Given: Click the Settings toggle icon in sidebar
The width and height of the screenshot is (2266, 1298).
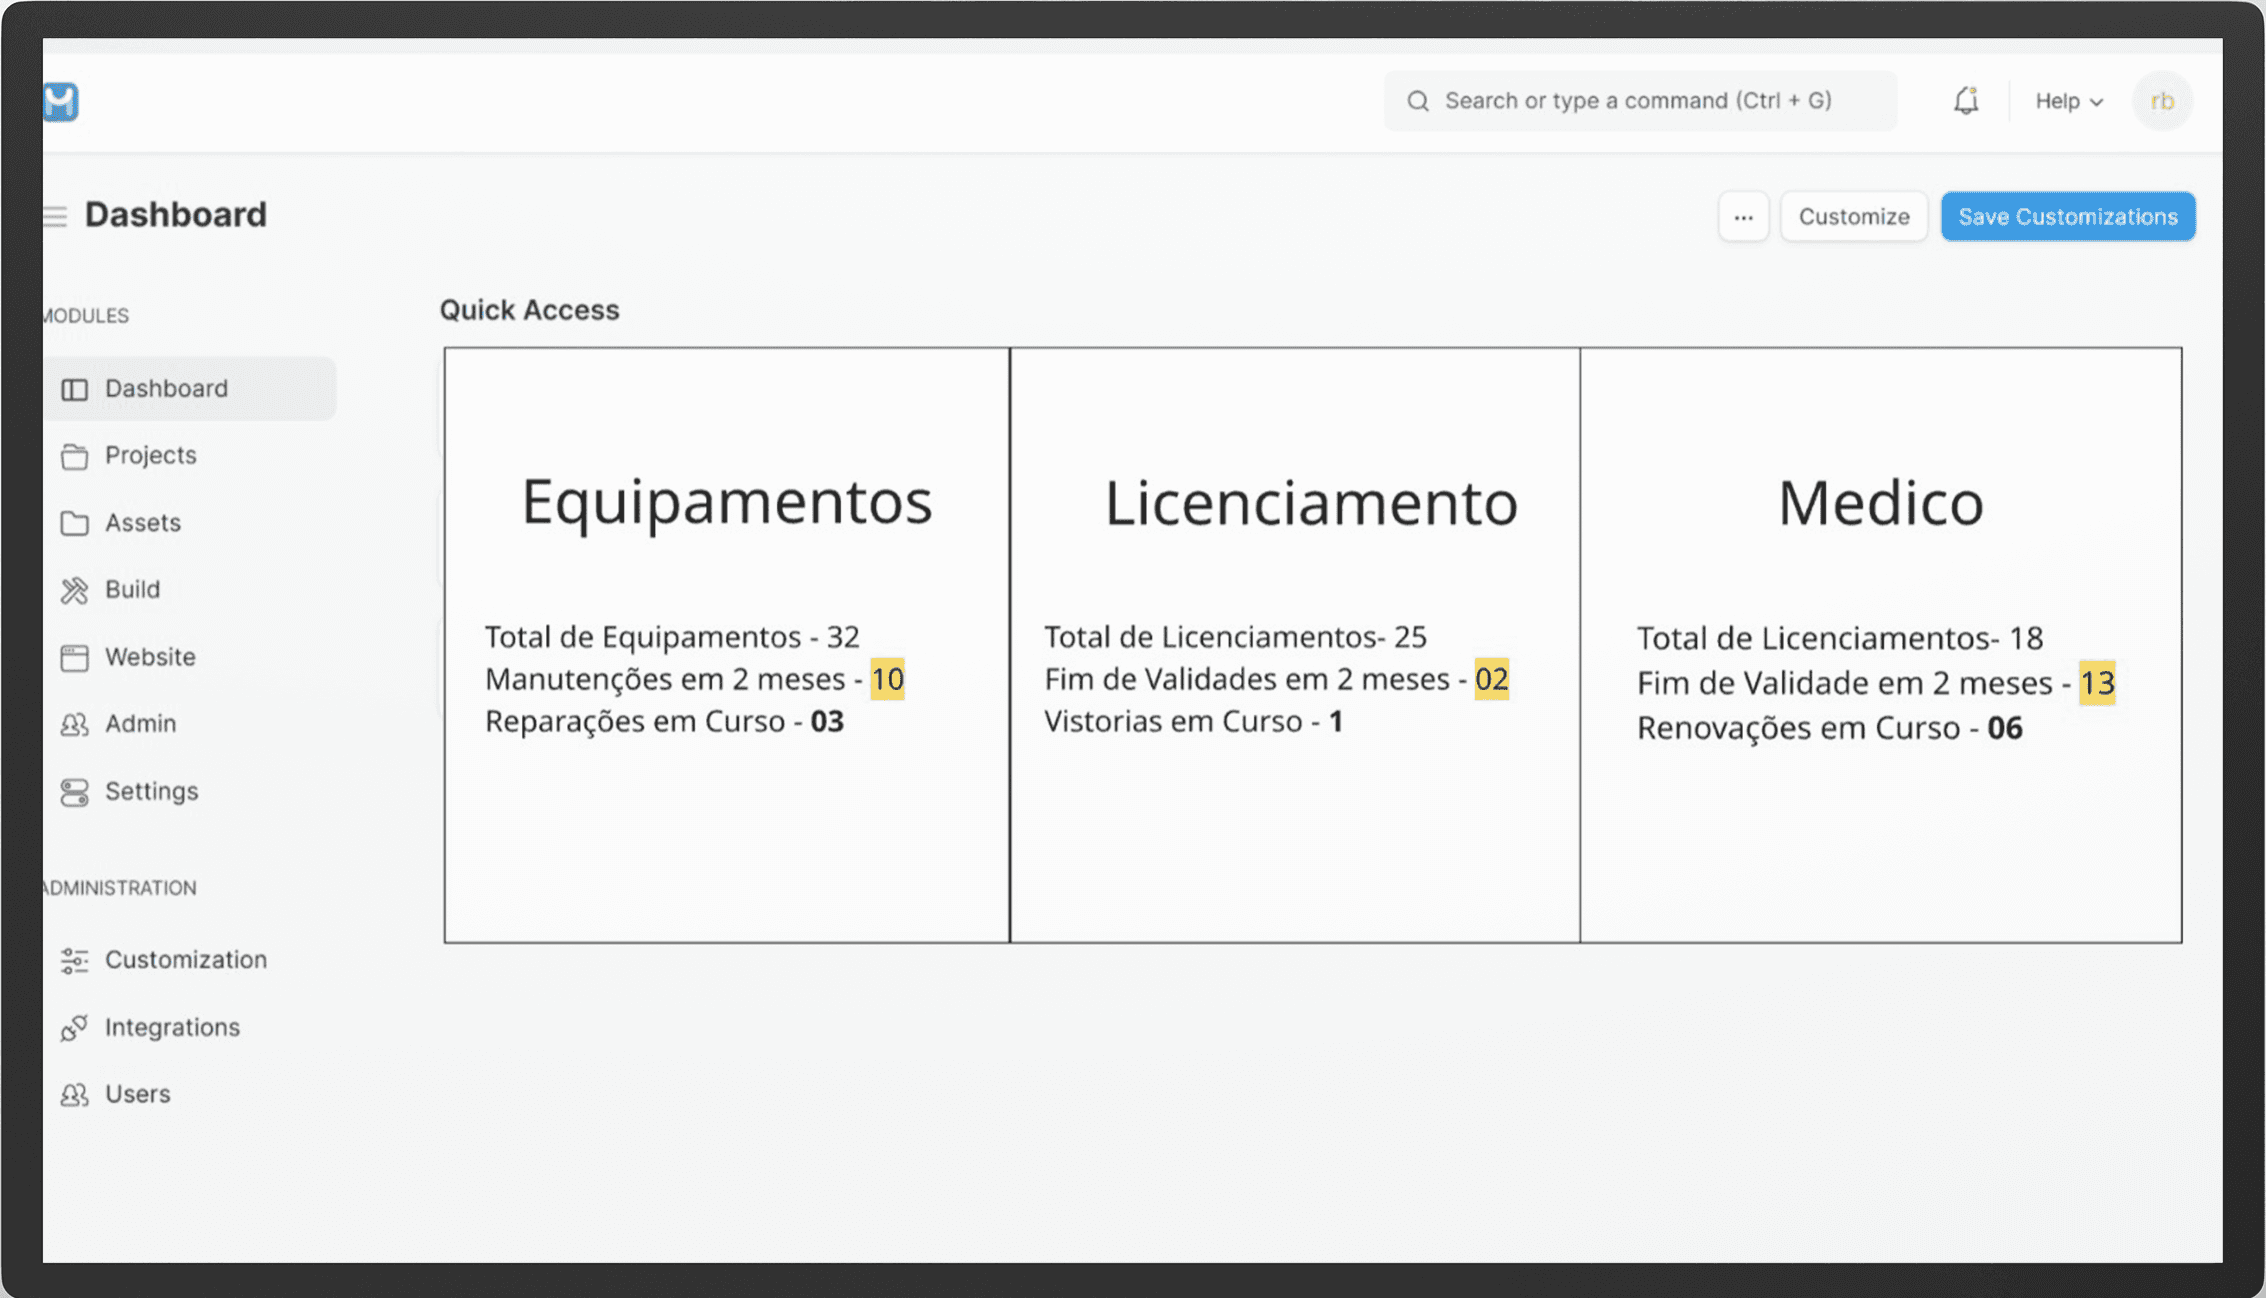Looking at the screenshot, I should [74, 792].
